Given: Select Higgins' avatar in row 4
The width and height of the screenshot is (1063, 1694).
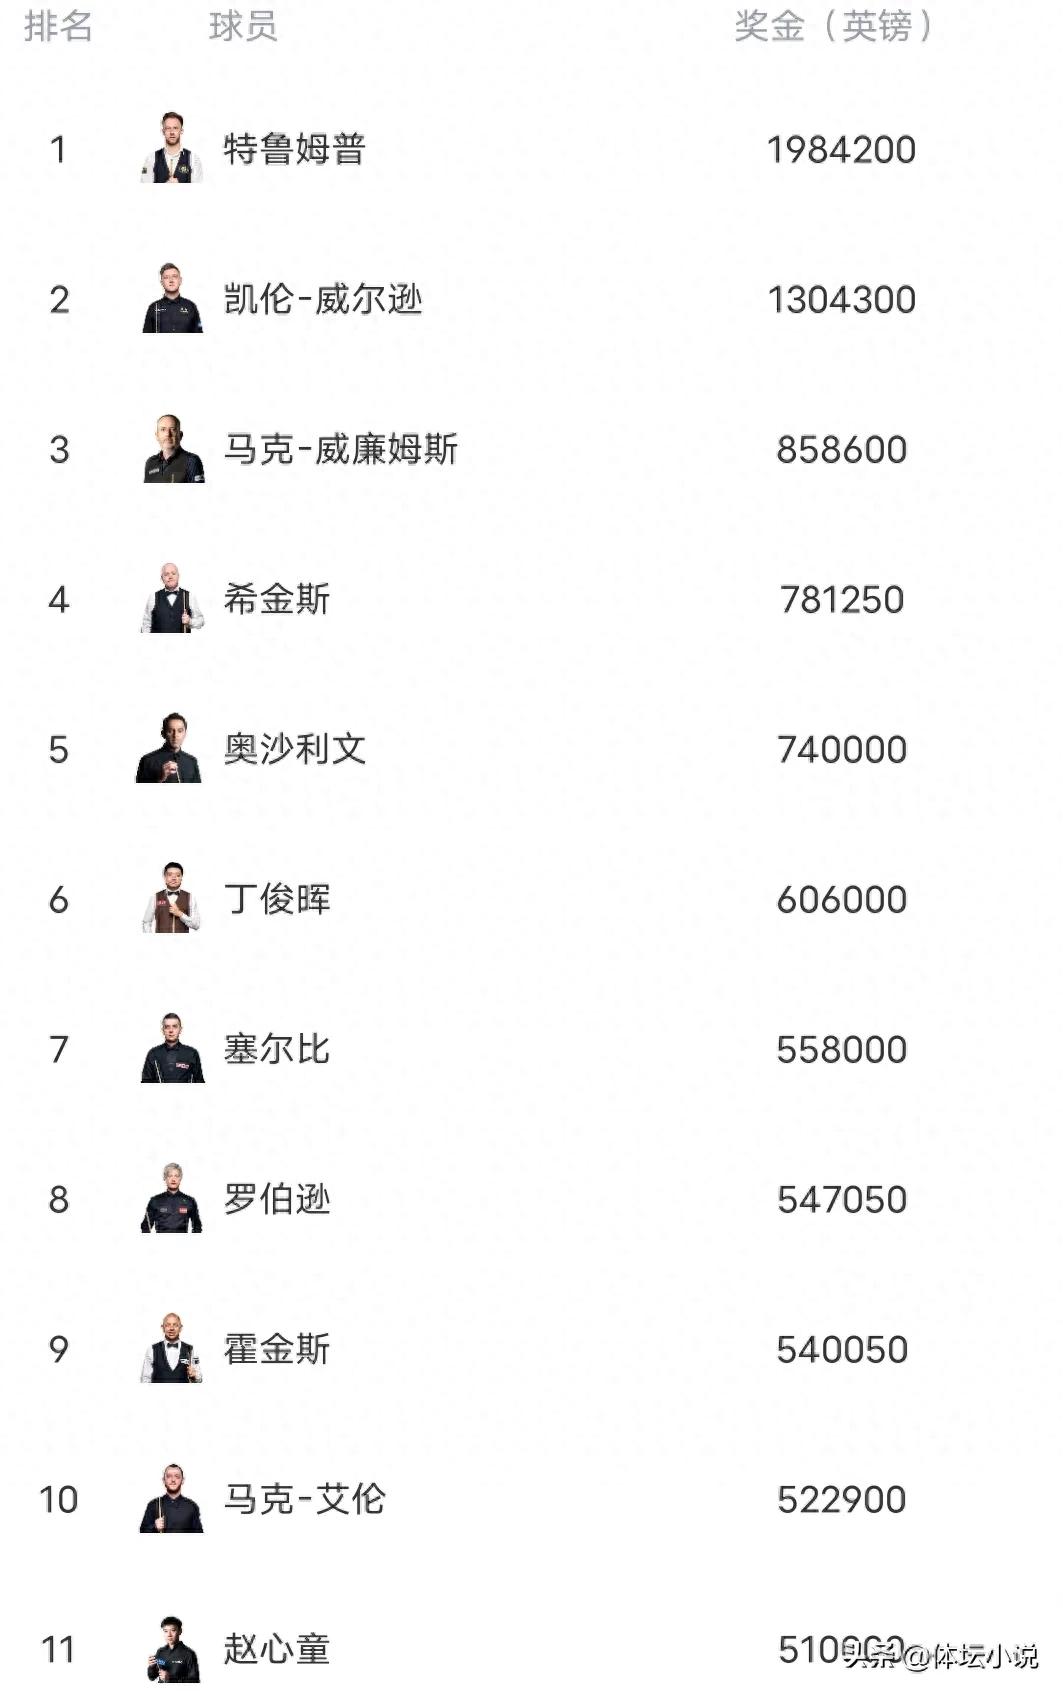Looking at the screenshot, I should (172, 598).
